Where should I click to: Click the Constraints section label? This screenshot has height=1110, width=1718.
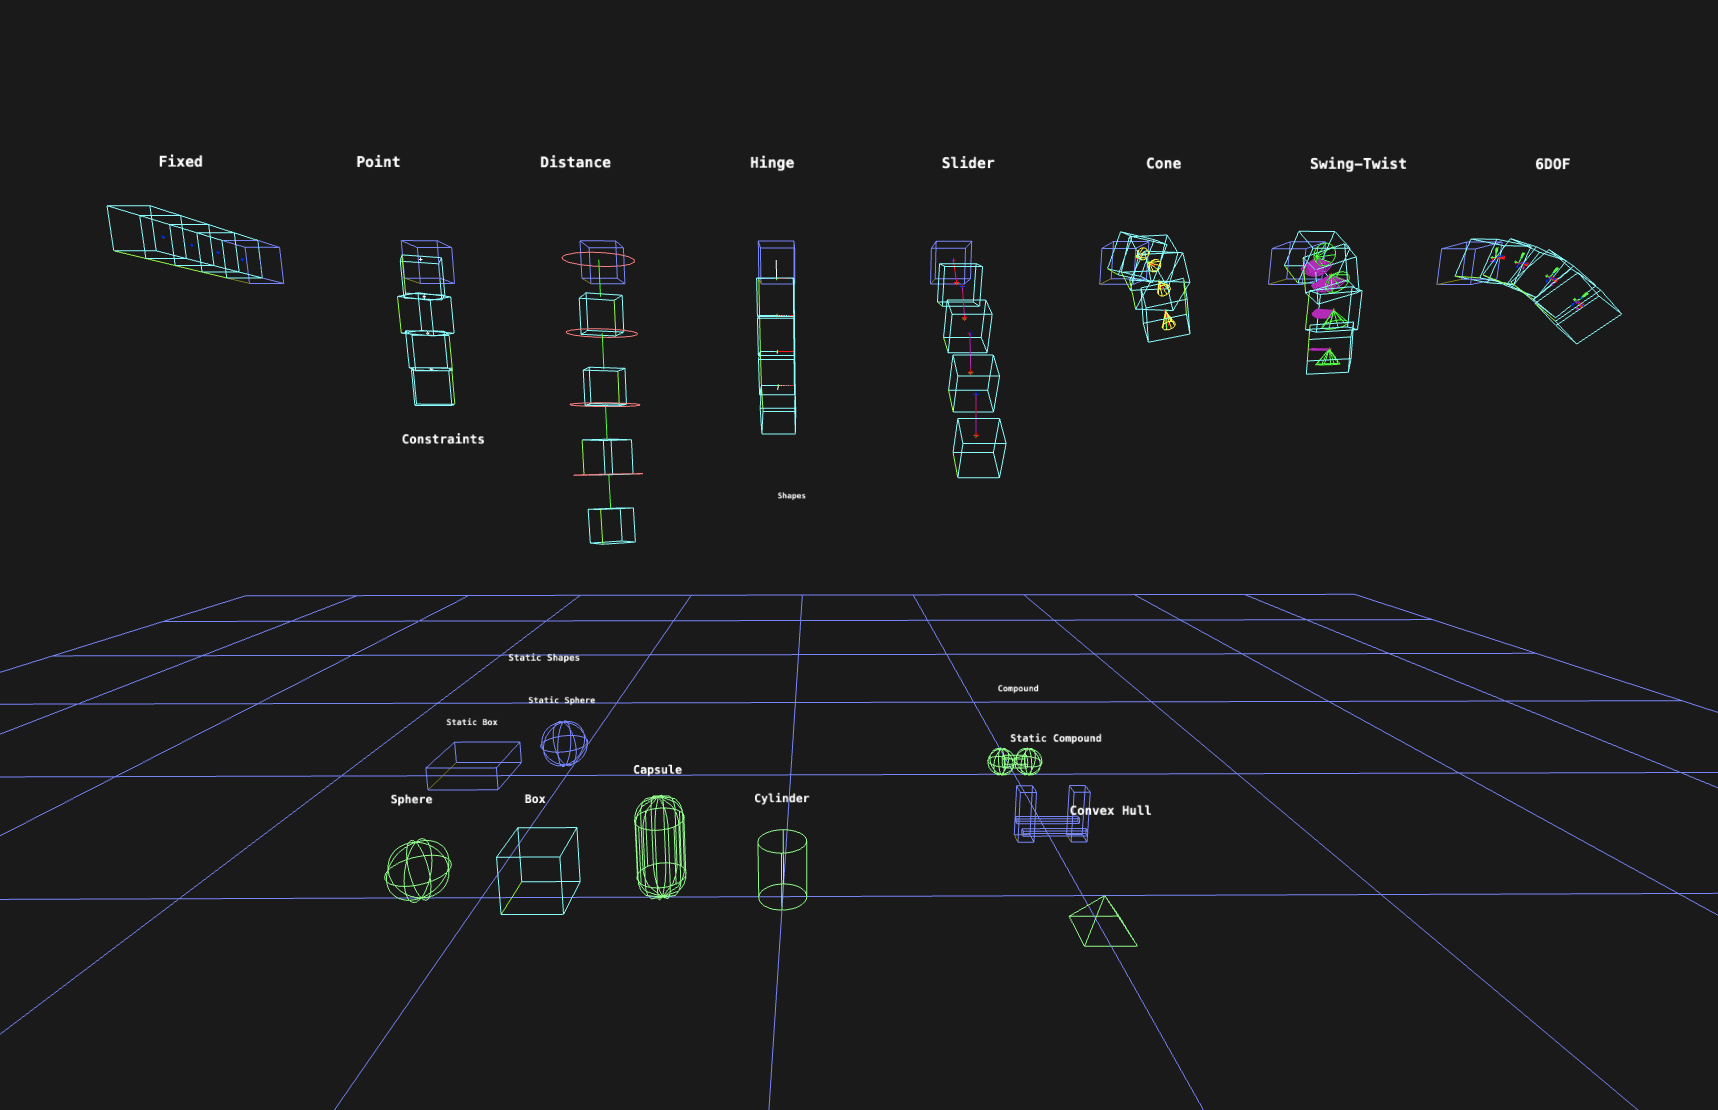pyautogui.click(x=443, y=439)
